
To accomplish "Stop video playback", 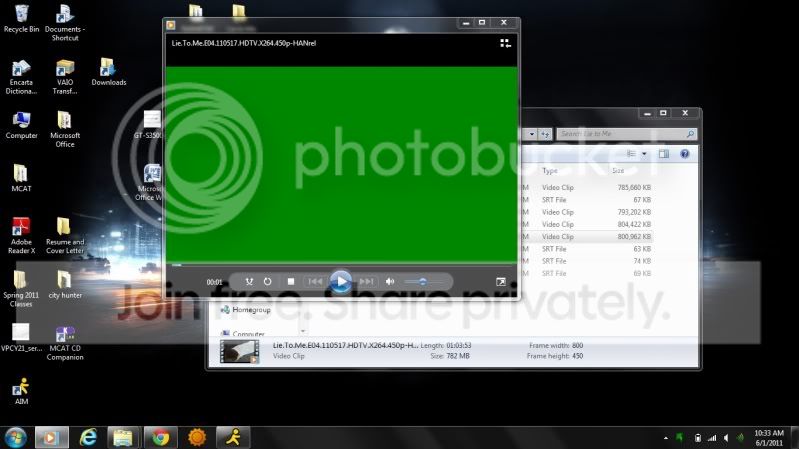I will click(x=291, y=281).
